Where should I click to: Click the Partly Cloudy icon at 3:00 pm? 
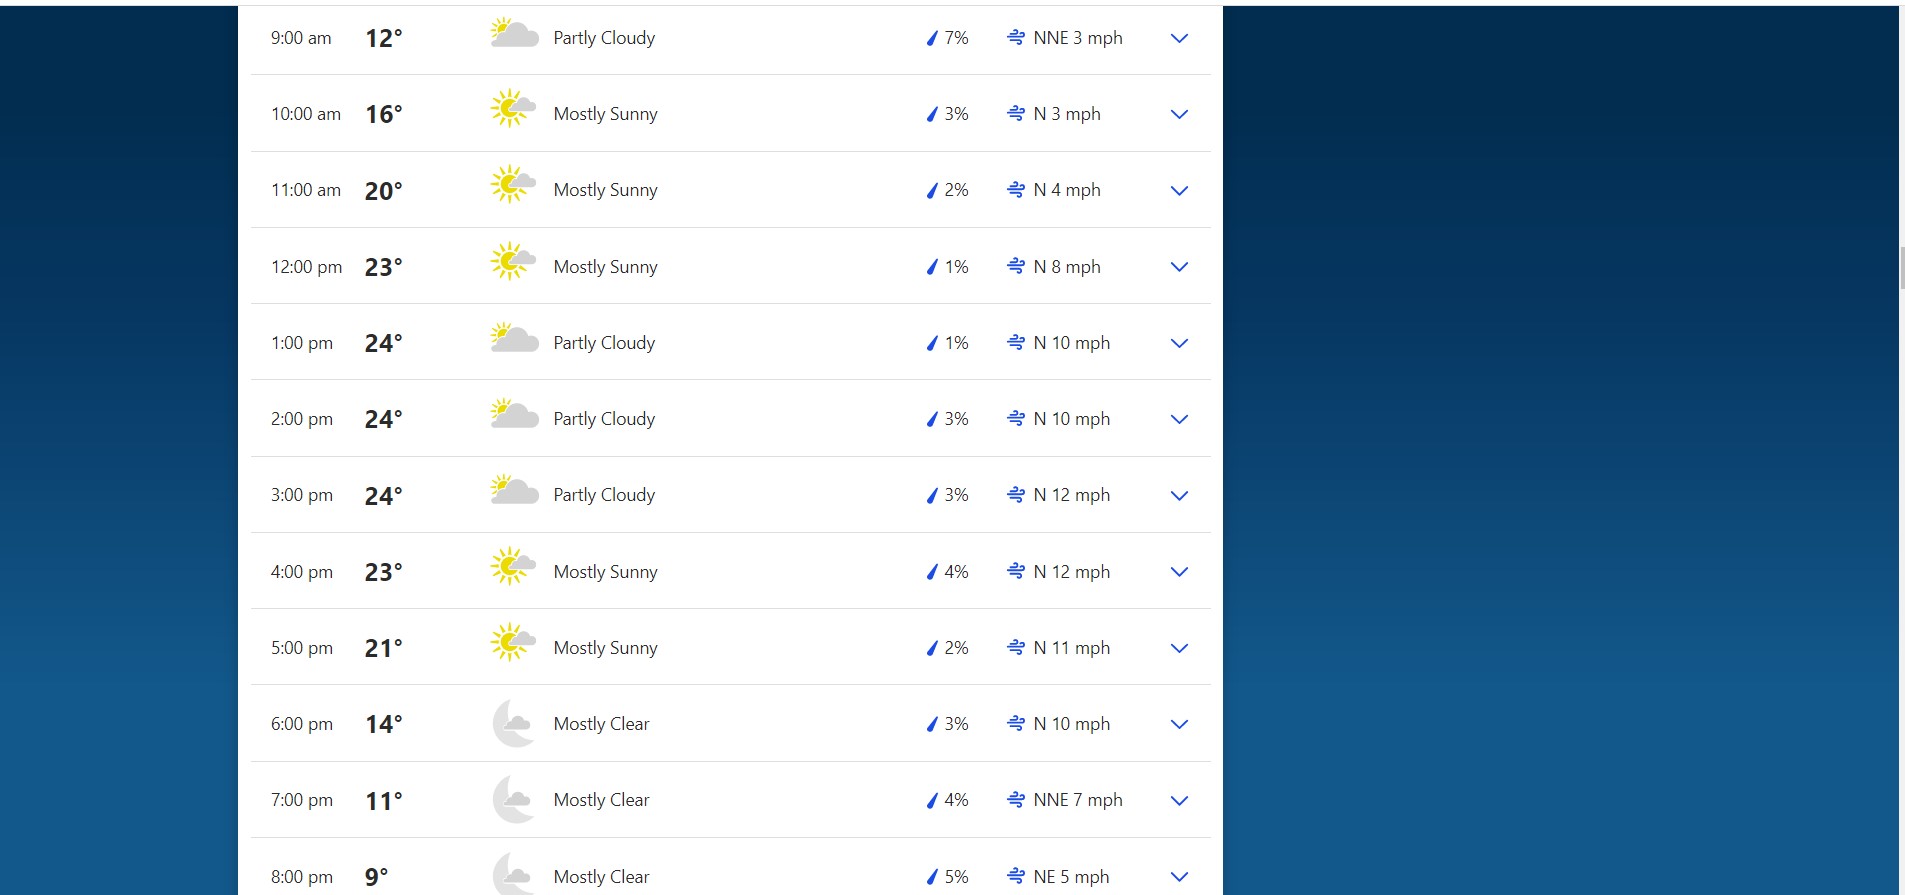[x=514, y=491]
